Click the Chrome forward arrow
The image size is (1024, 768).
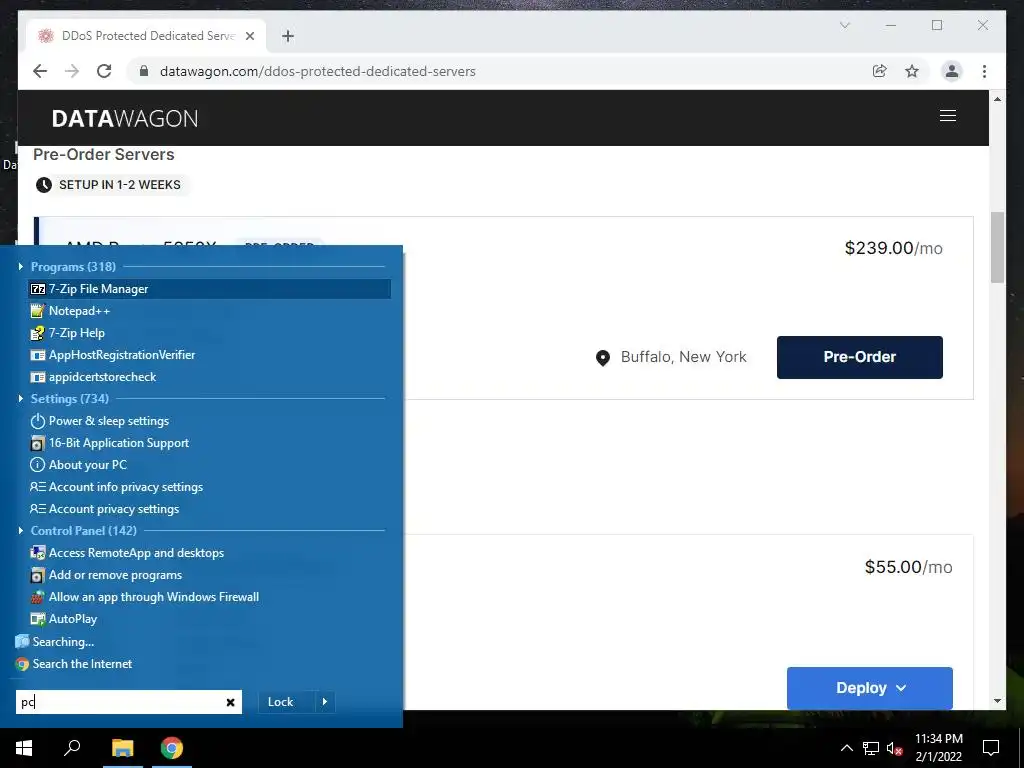(x=72, y=71)
